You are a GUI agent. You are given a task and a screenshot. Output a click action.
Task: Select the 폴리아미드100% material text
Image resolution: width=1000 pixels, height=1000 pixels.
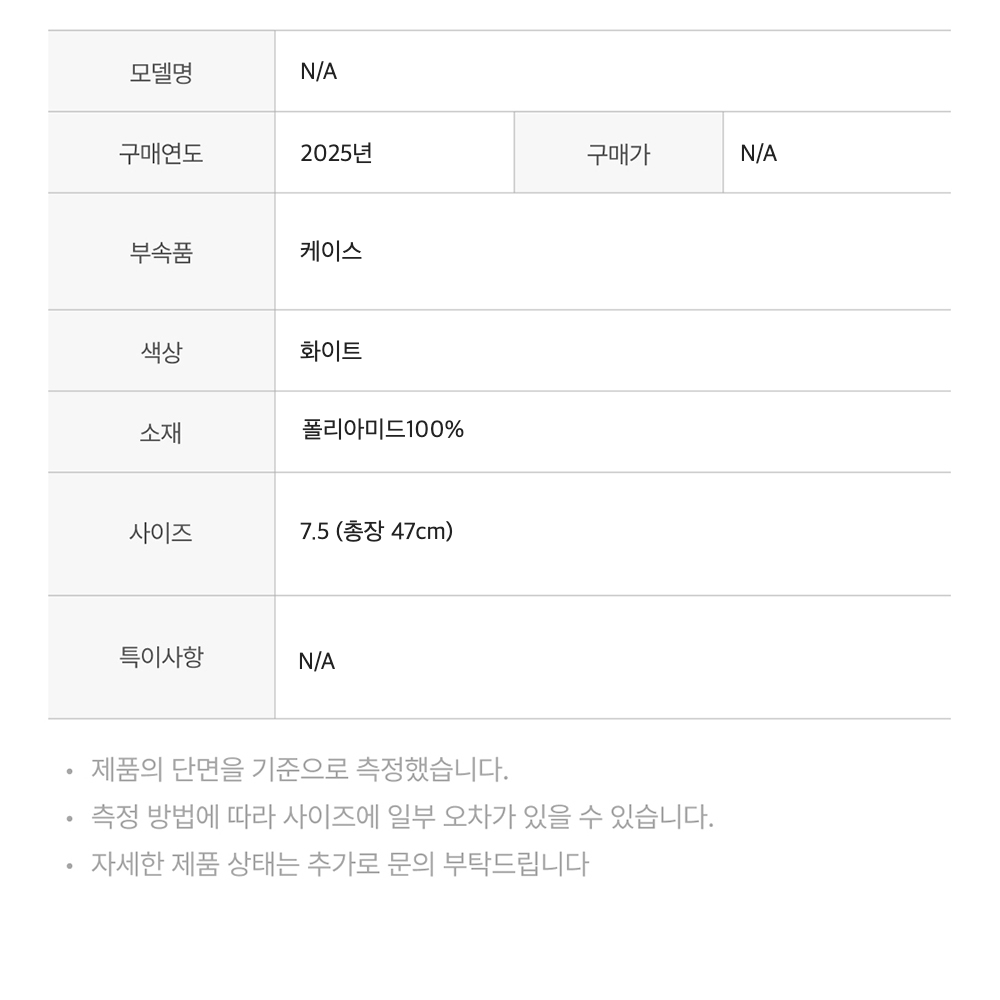[x=382, y=429]
